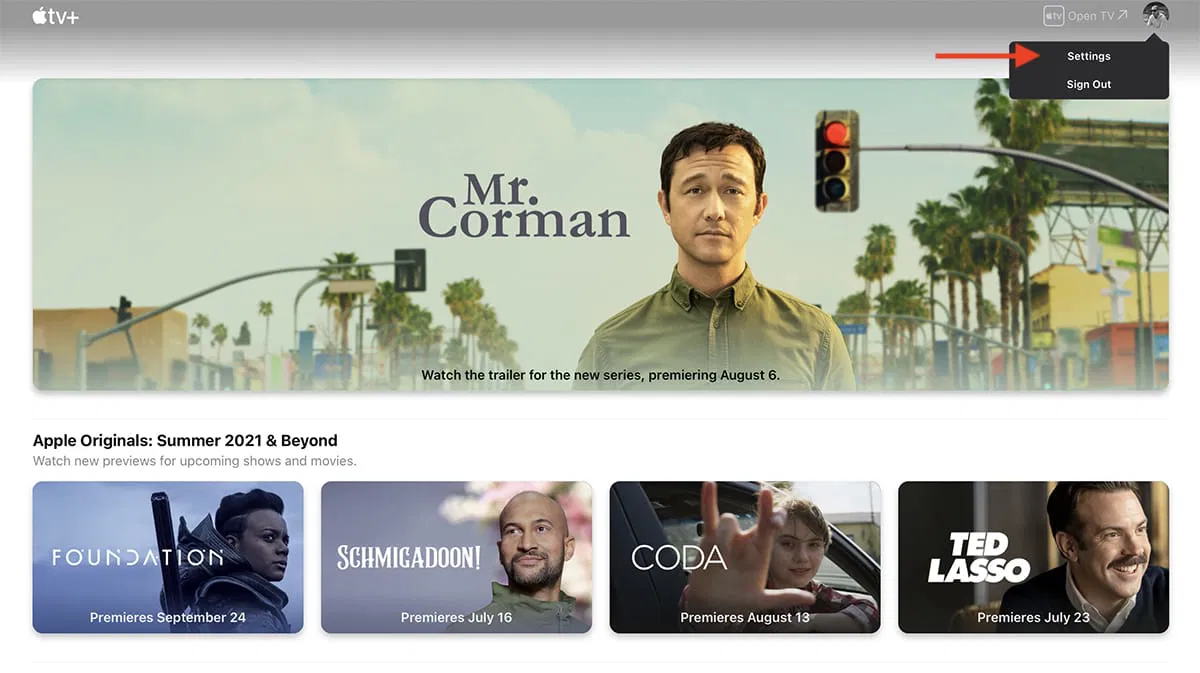Click Premieres September 24 on Foundation card
The width and height of the screenshot is (1200, 673).
coord(167,618)
